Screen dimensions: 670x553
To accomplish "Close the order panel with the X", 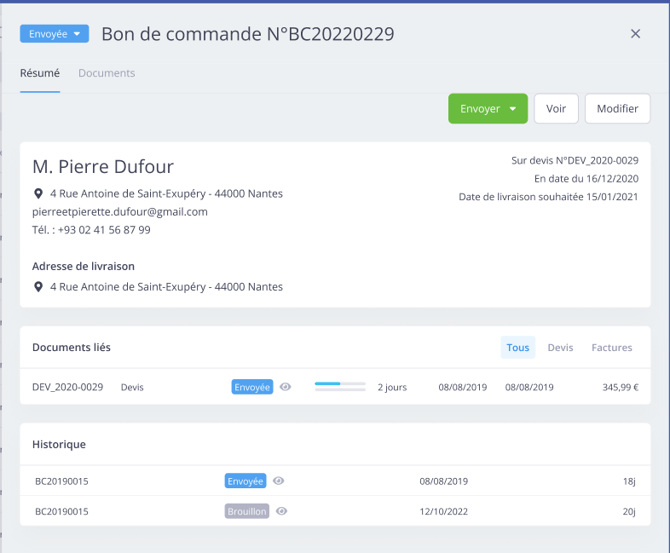I will point(635,34).
